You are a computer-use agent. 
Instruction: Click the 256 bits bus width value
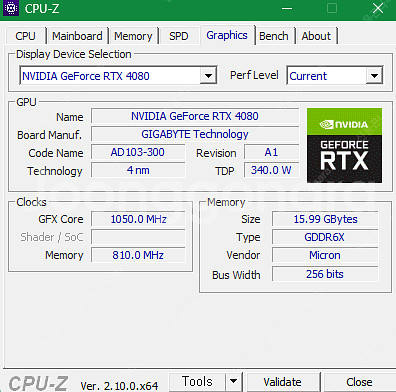coord(325,274)
